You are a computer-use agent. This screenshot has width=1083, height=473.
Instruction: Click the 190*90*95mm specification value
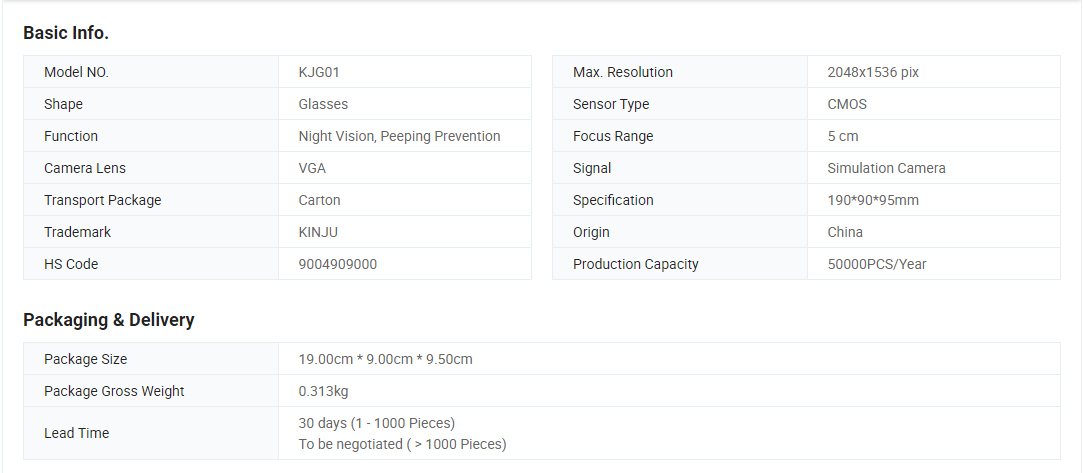(x=873, y=200)
